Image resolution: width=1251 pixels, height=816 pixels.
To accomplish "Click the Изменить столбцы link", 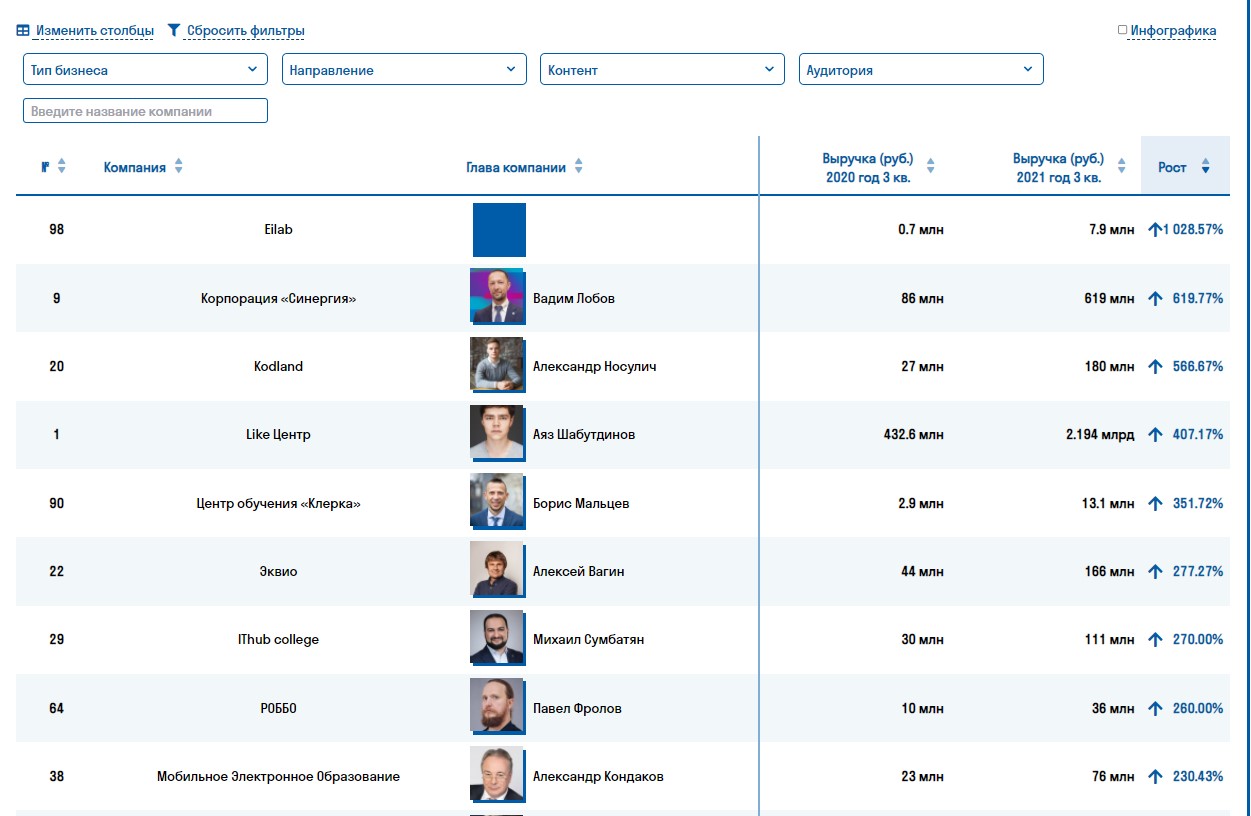I will click(x=95, y=31).
